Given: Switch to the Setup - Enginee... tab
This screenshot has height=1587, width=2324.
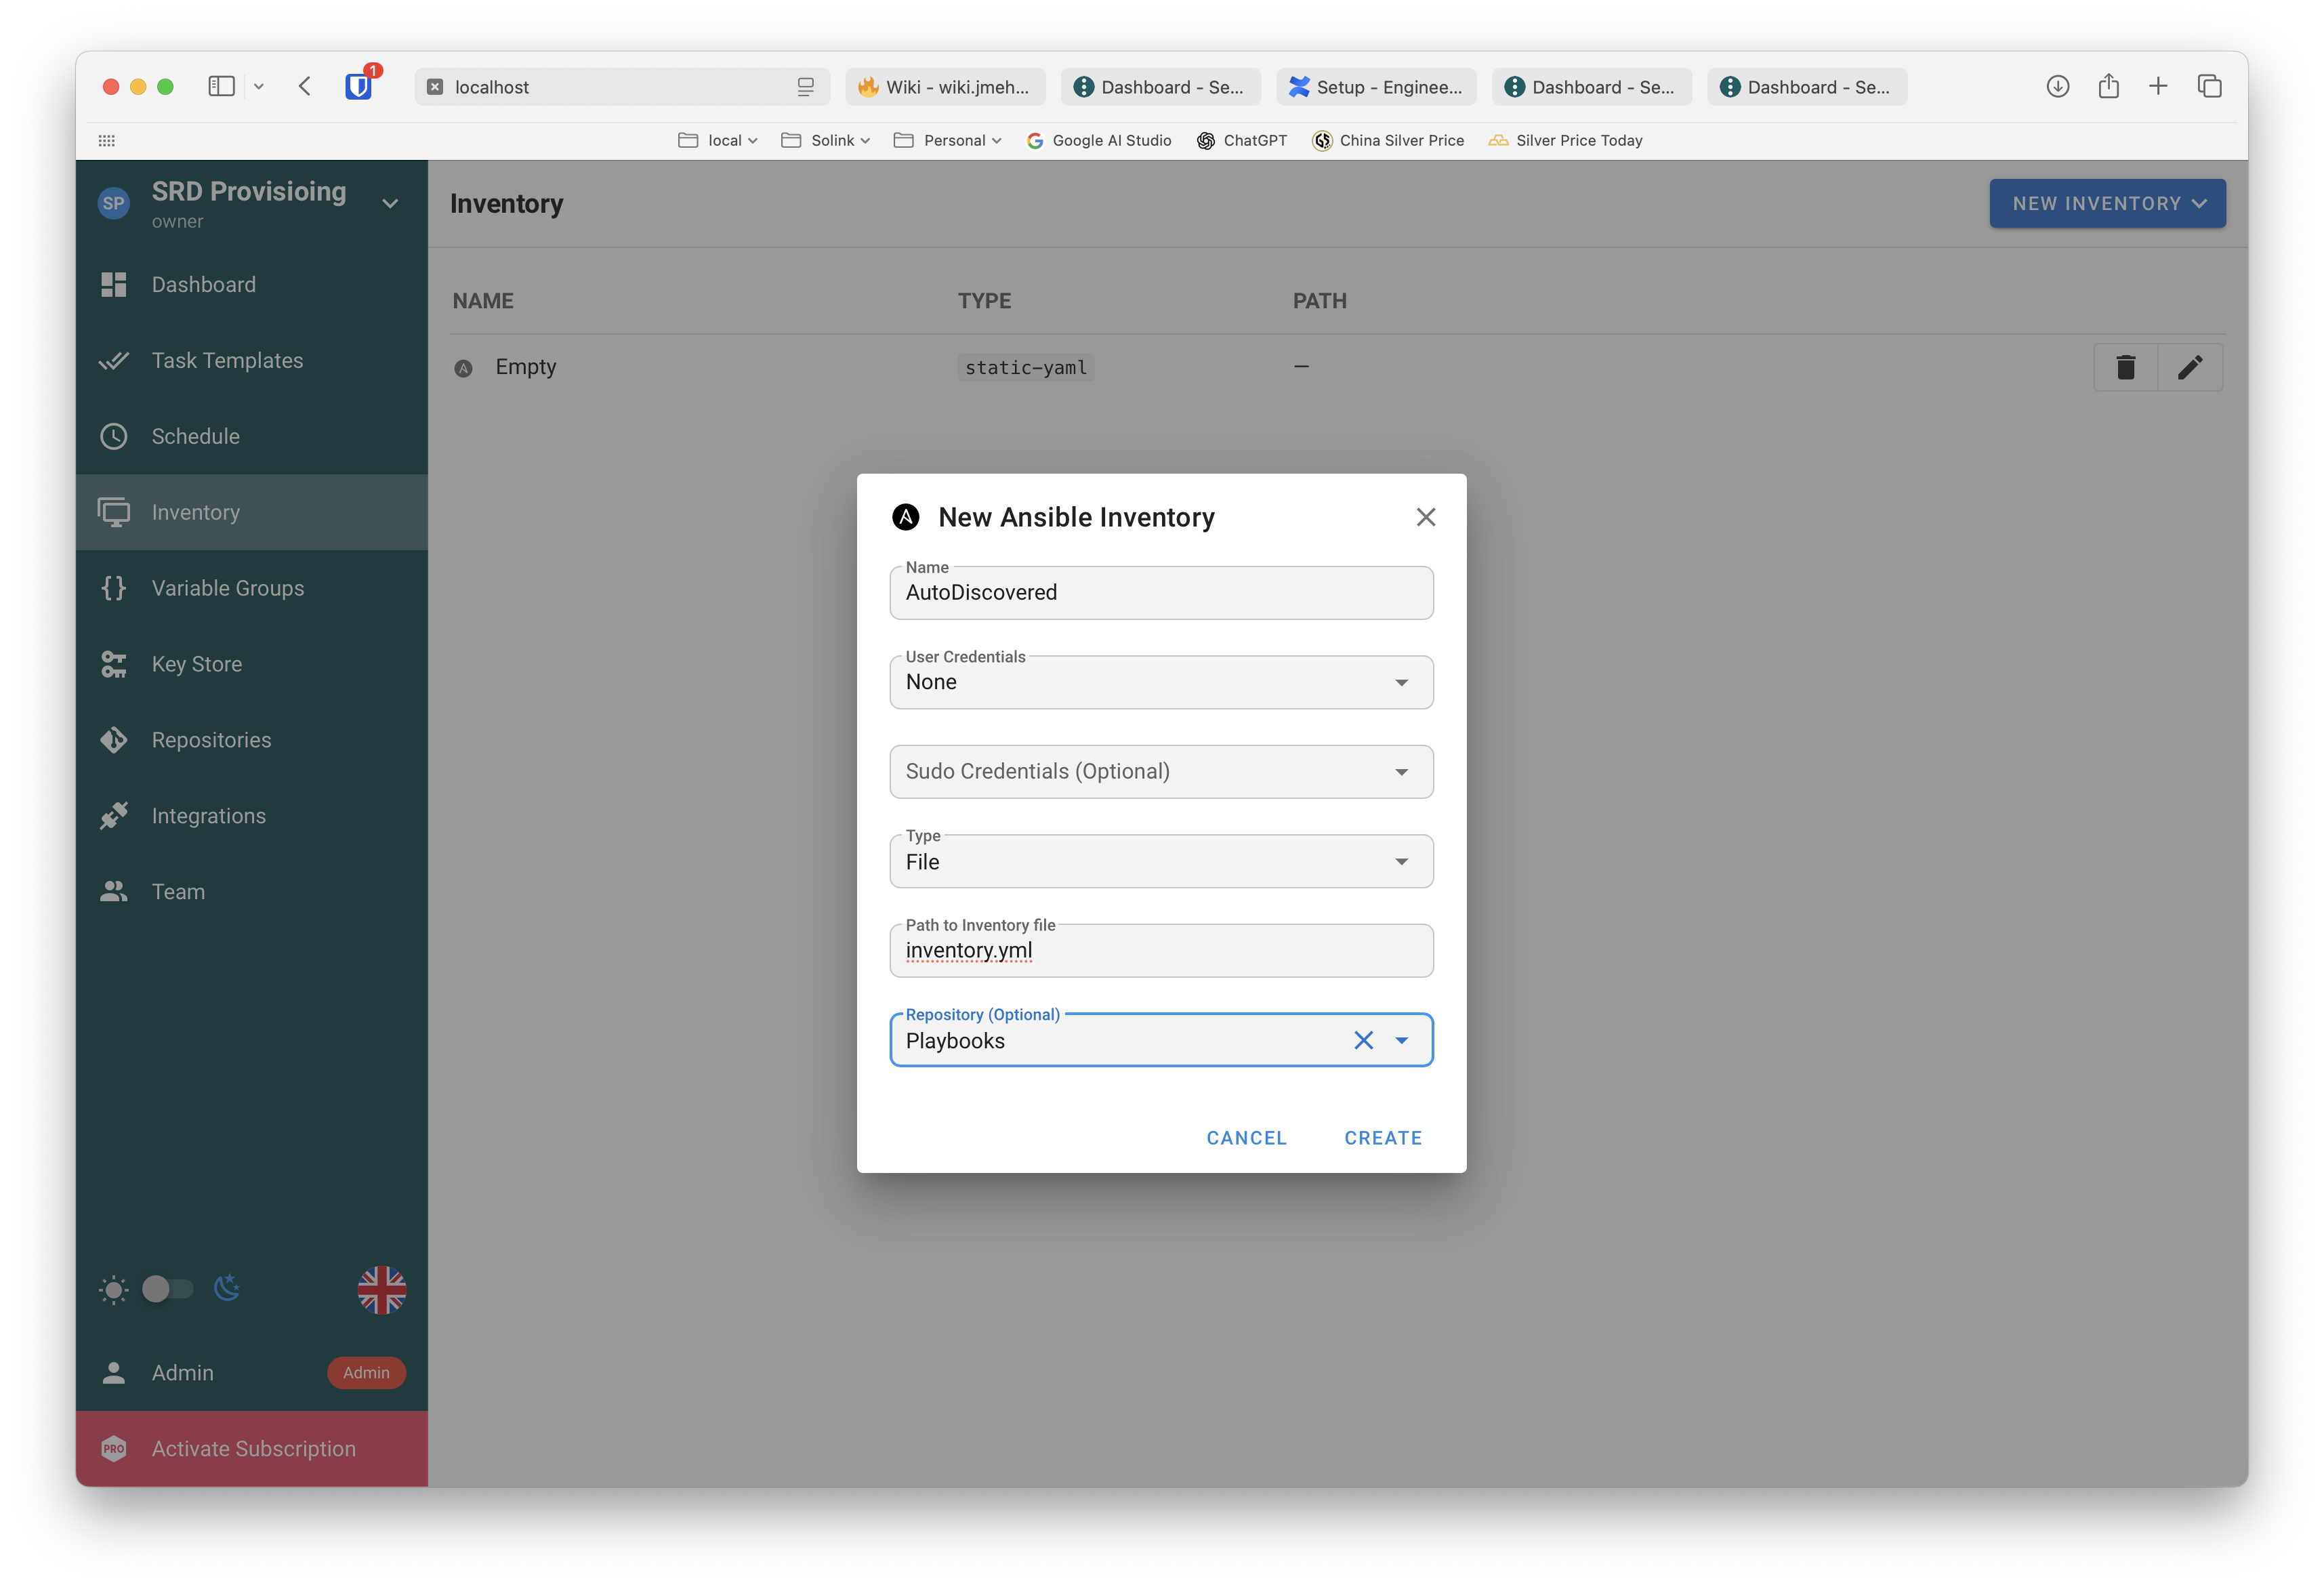Looking at the screenshot, I should (x=1375, y=87).
